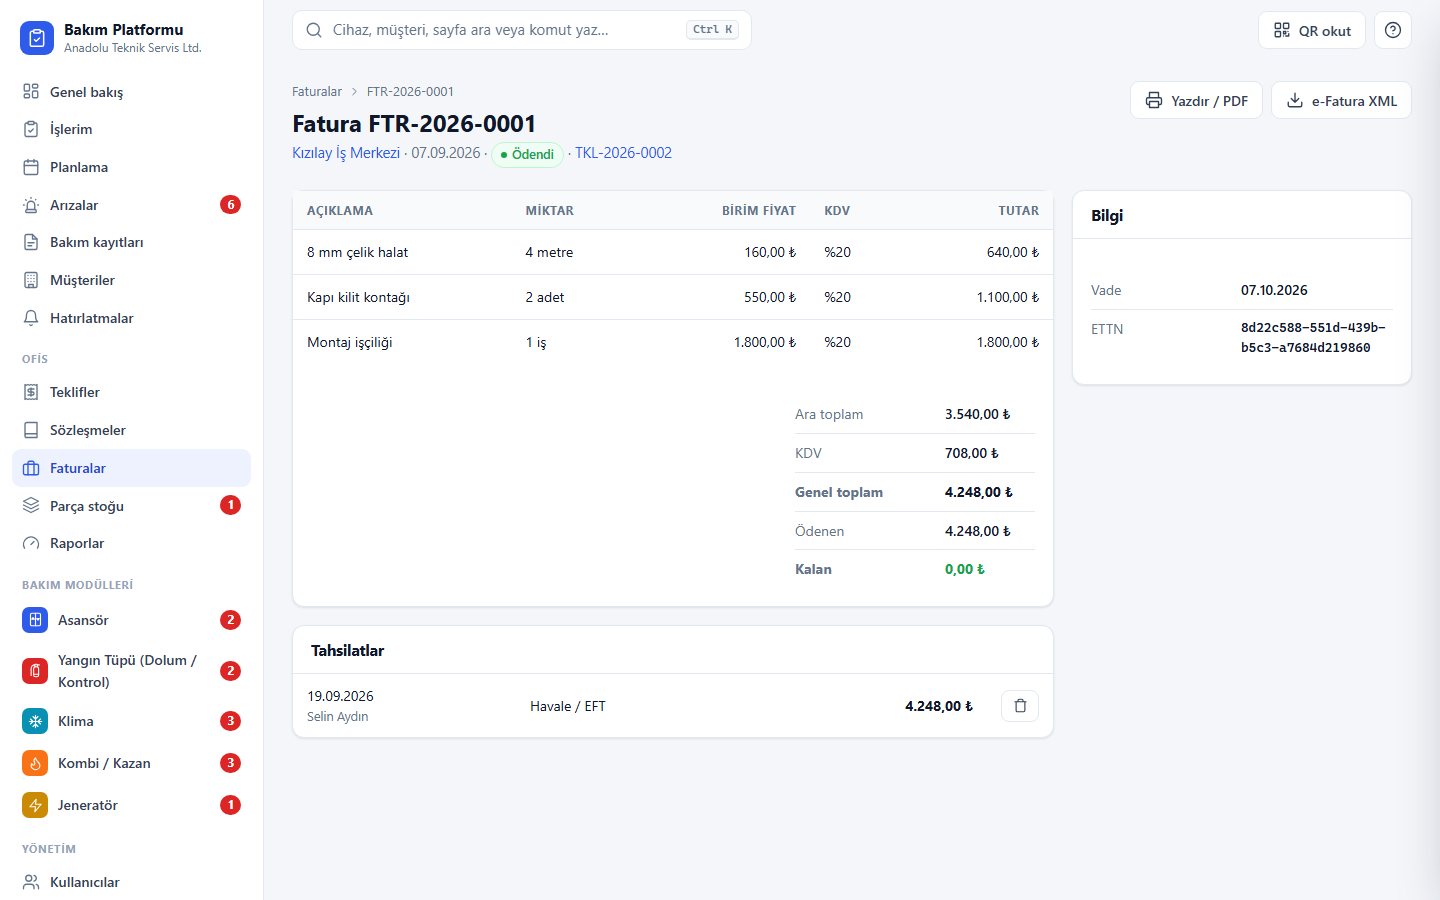Go to Bakım kayıtları

131,242
